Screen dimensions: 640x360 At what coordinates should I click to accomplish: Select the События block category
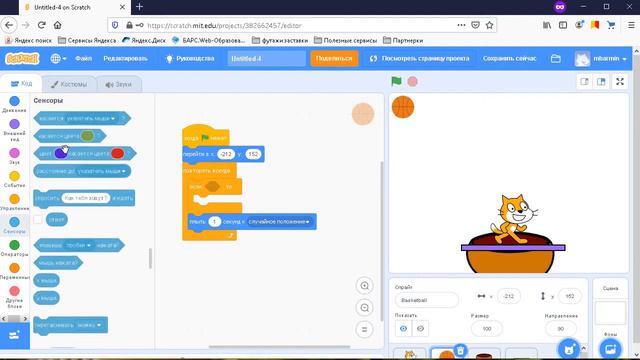point(14,179)
